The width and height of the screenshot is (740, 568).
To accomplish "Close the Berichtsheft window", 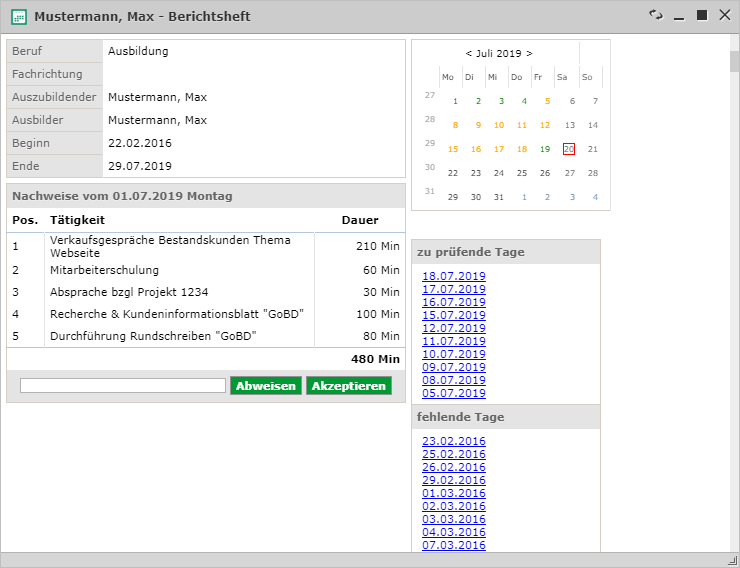I will pos(725,15).
